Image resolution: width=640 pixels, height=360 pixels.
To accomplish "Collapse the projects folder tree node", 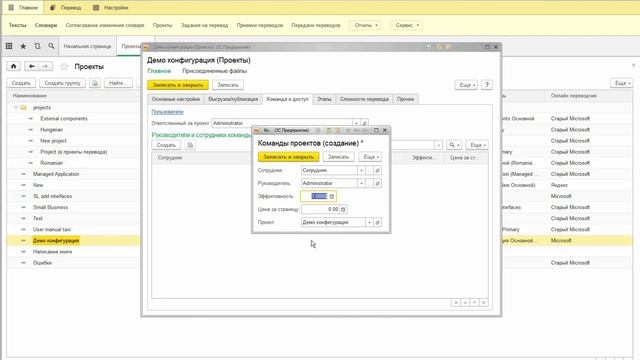I will 16,107.
